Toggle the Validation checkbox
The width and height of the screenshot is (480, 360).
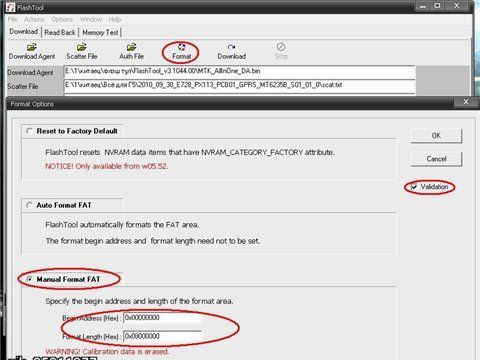tap(414, 187)
